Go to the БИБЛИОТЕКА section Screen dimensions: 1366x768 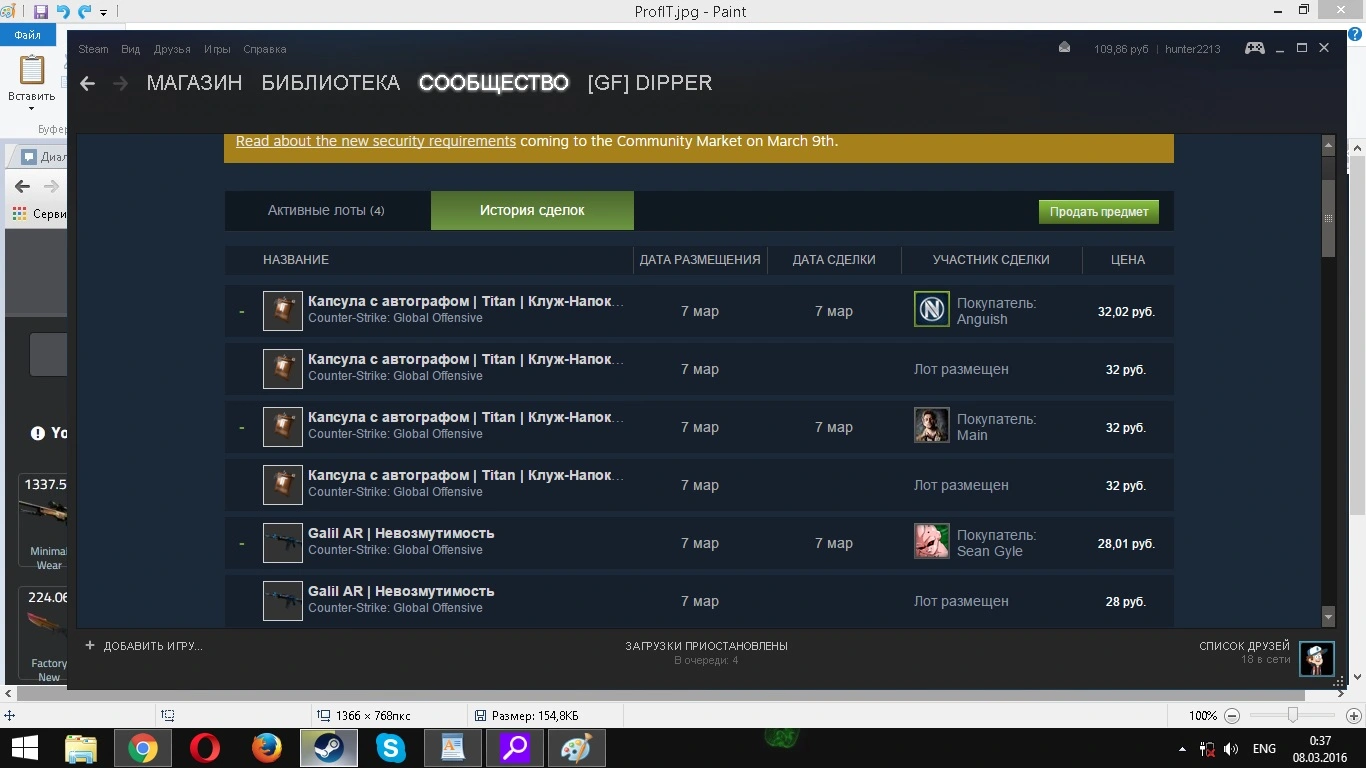(x=331, y=83)
